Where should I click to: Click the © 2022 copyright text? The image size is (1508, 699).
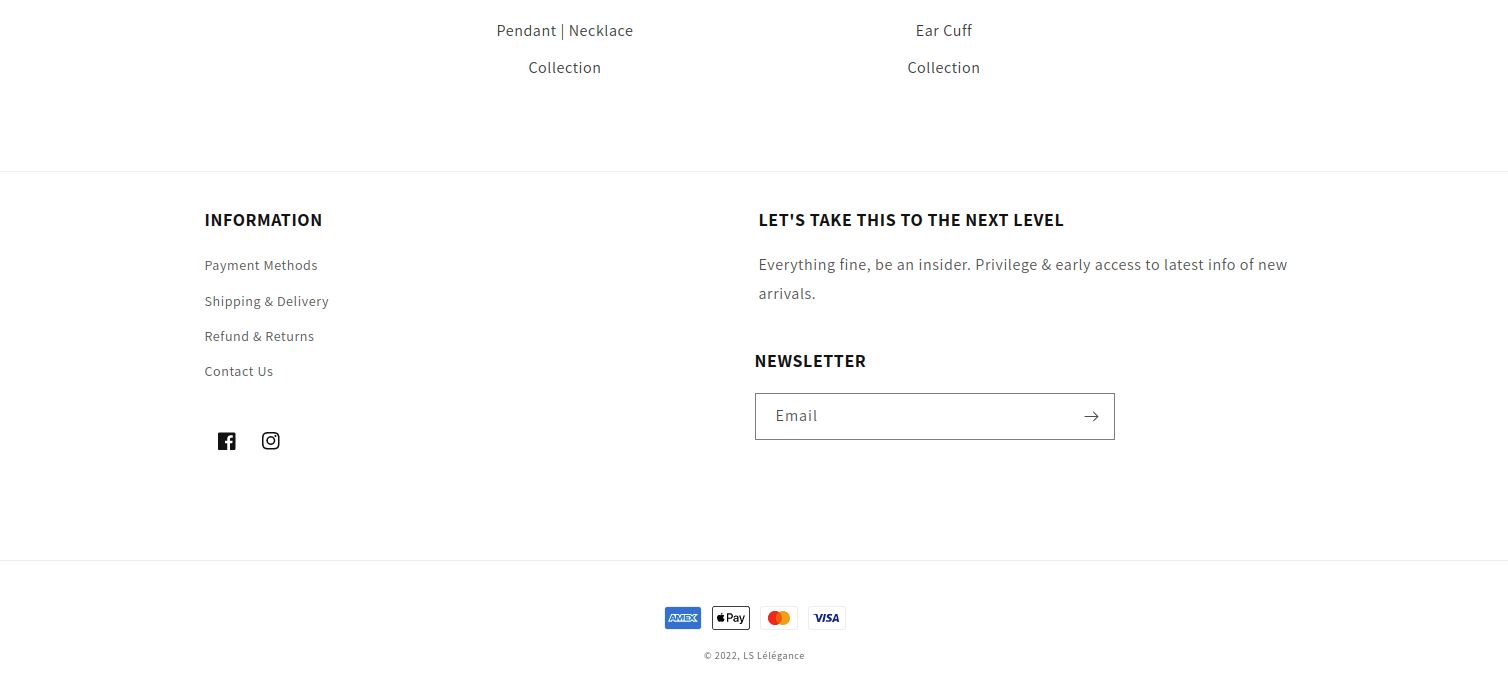(x=721, y=656)
